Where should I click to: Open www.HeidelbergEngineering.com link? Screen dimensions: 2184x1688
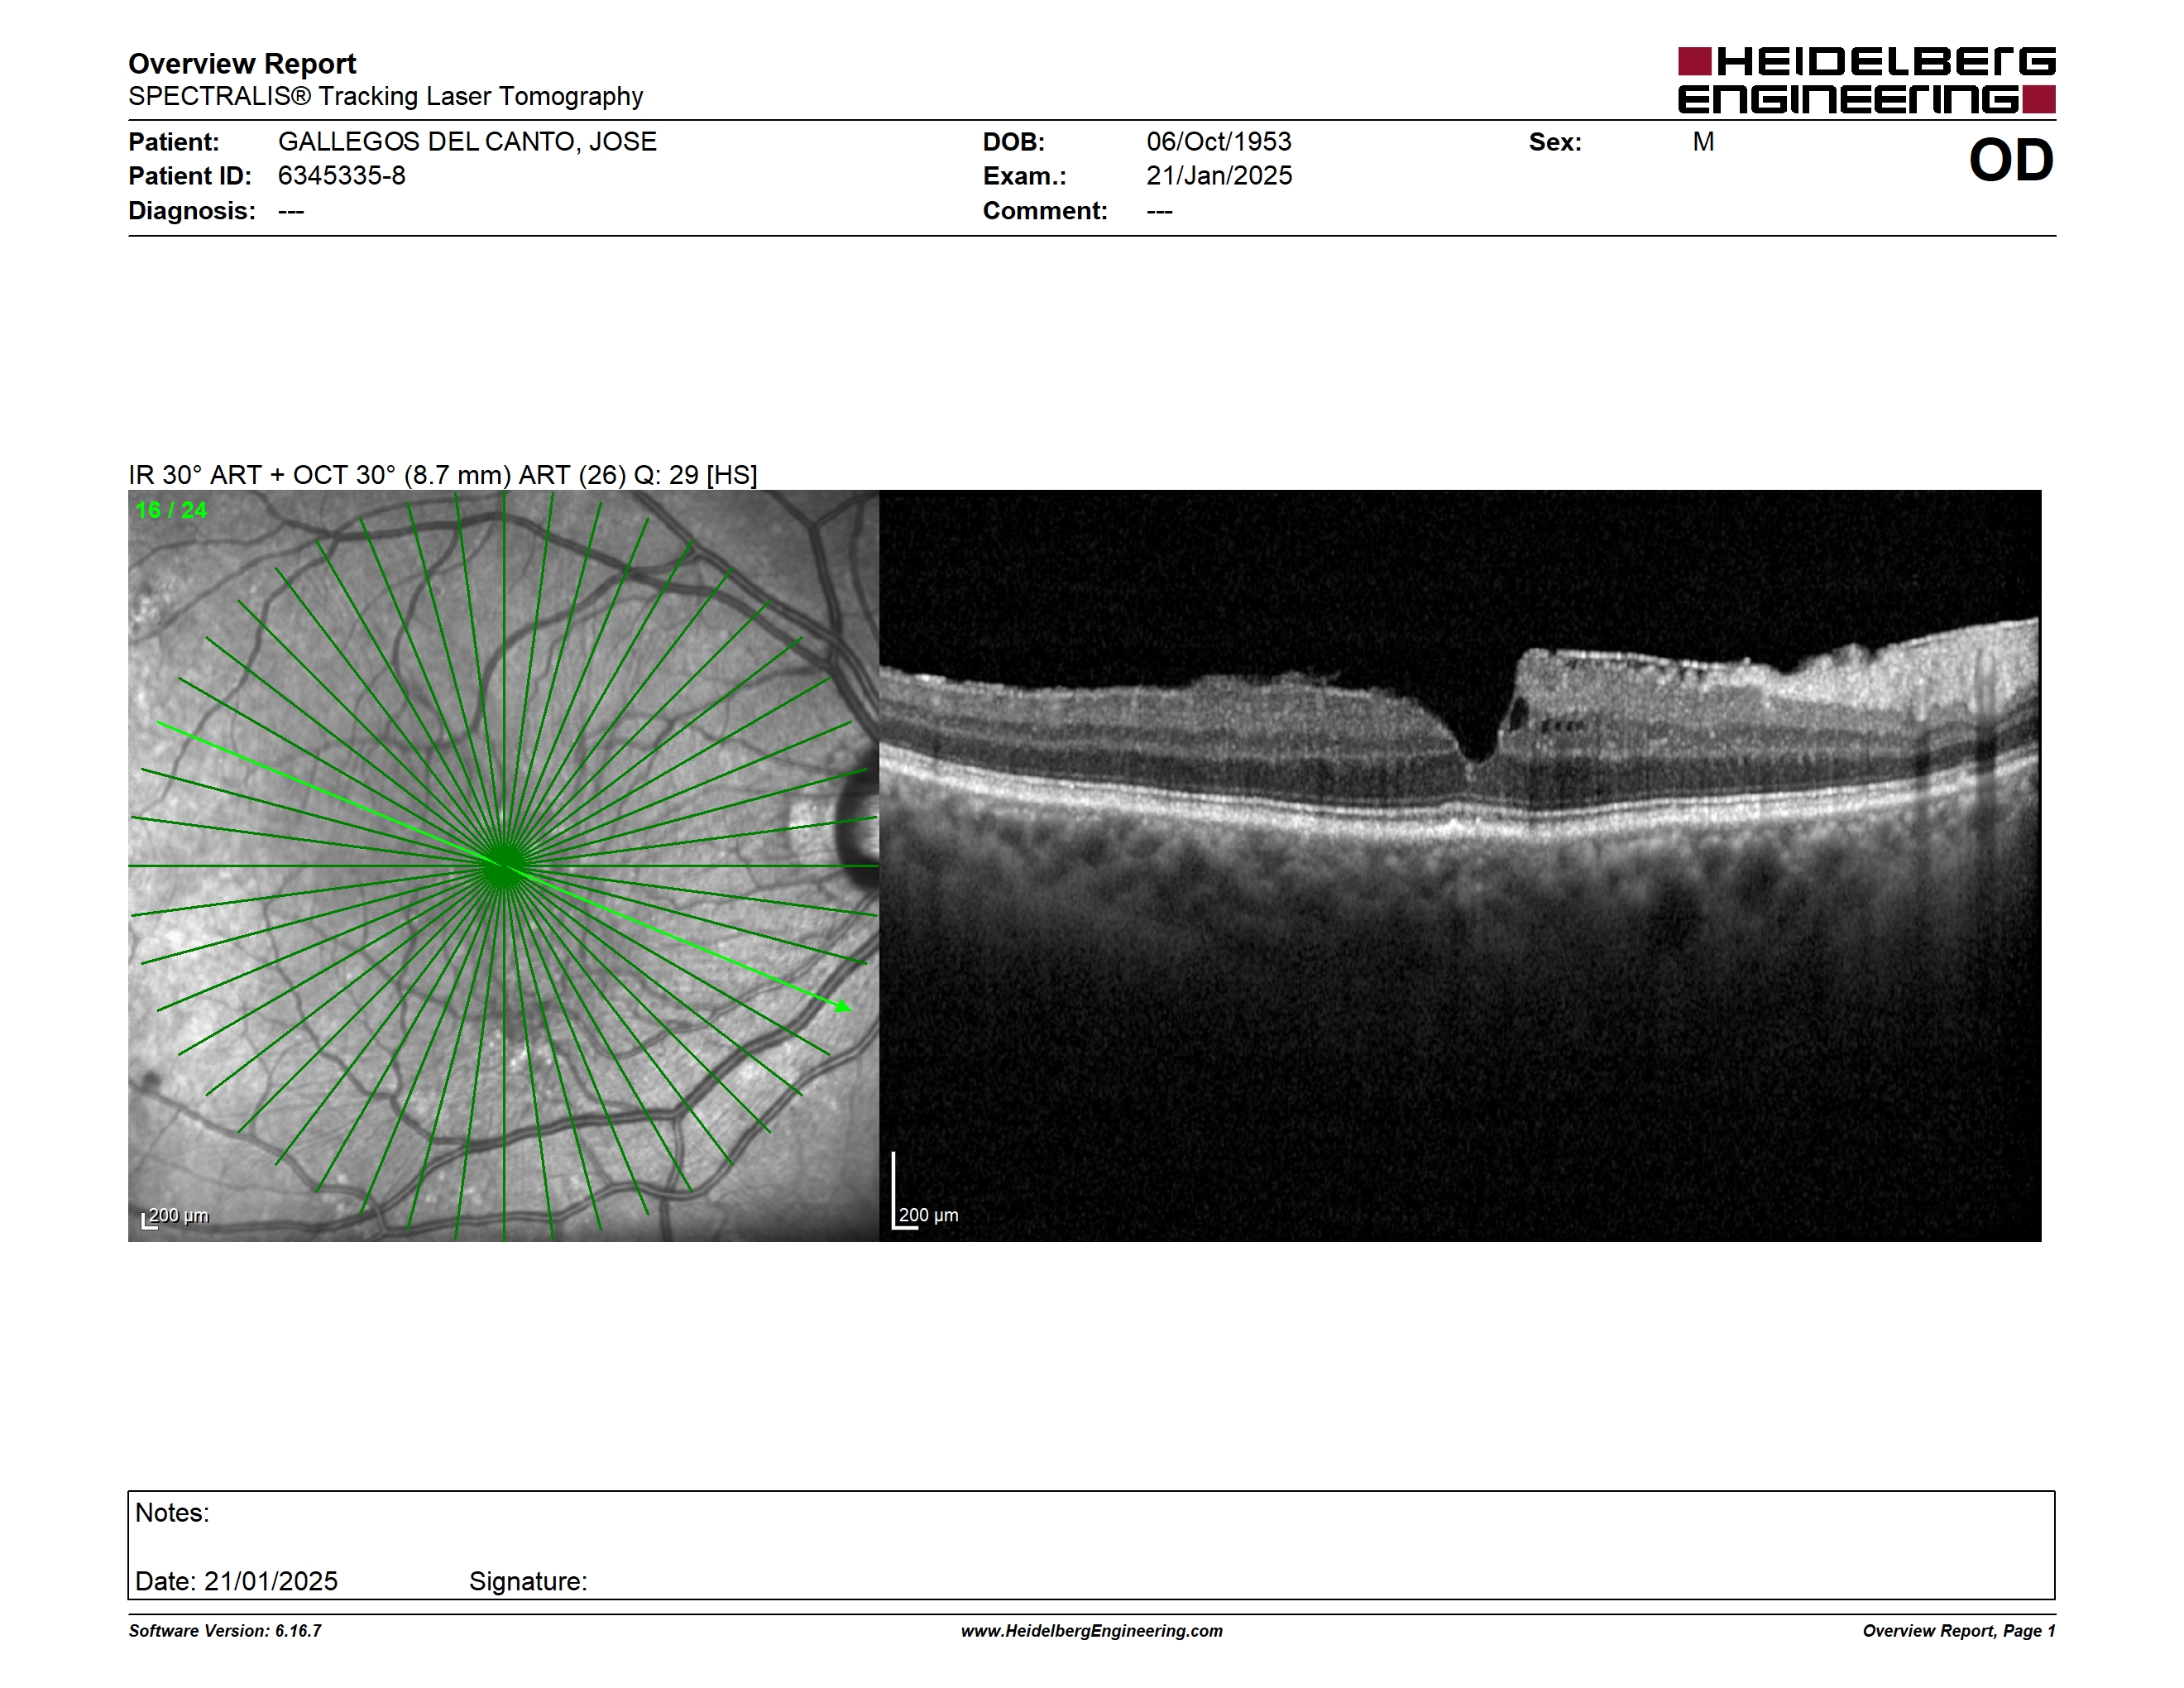(x=1092, y=1631)
